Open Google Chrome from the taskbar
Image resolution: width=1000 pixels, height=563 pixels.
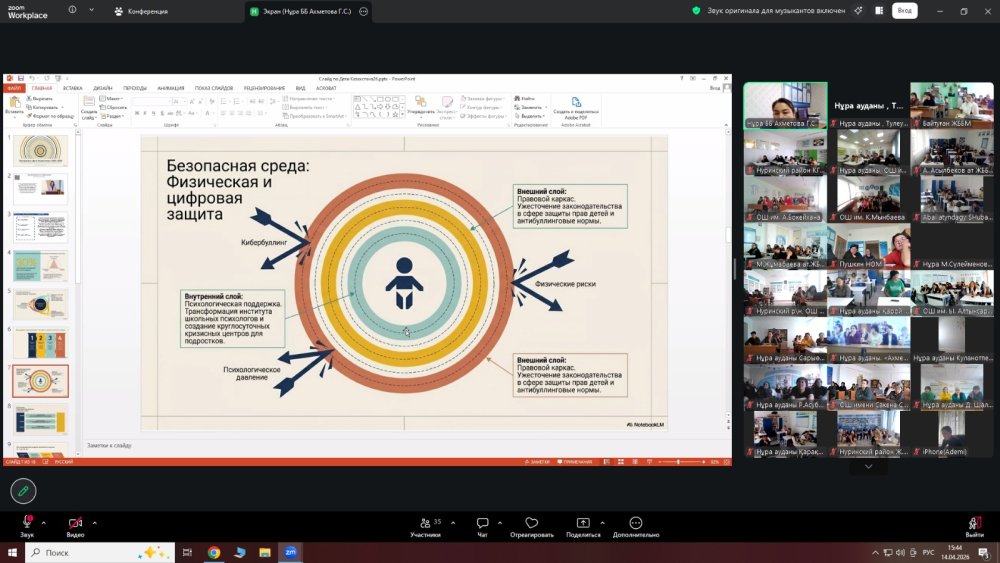click(x=214, y=552)
